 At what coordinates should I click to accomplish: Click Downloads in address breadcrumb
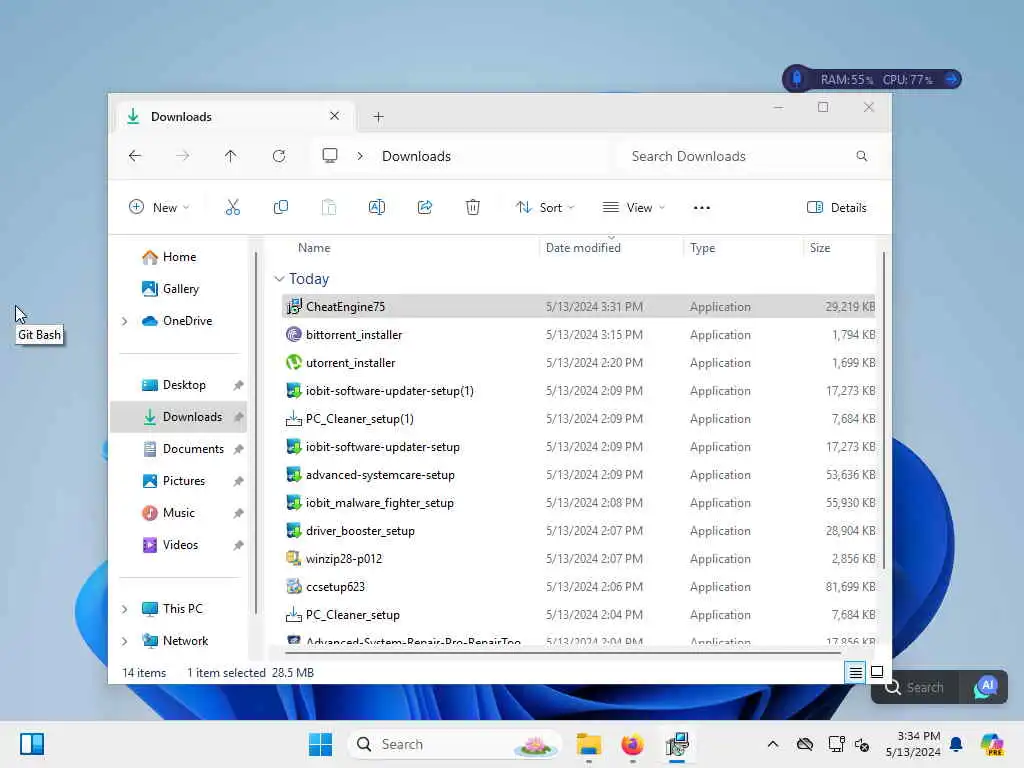(417, 156)
